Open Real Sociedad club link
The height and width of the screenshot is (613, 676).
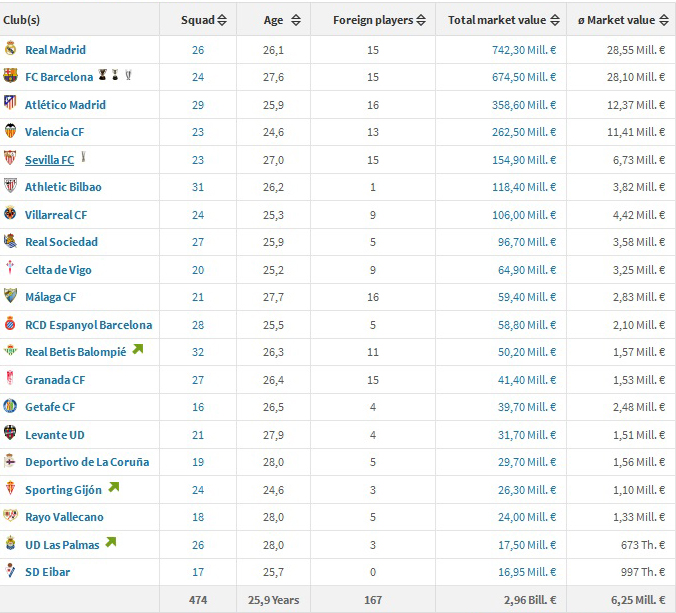[x=61, y=242]
